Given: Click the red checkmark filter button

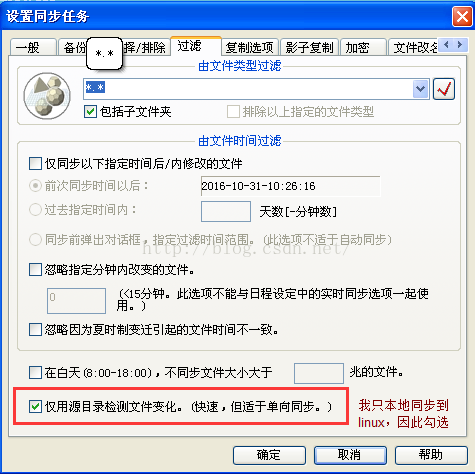Looking at the screenshot, I should pos(444,89).
